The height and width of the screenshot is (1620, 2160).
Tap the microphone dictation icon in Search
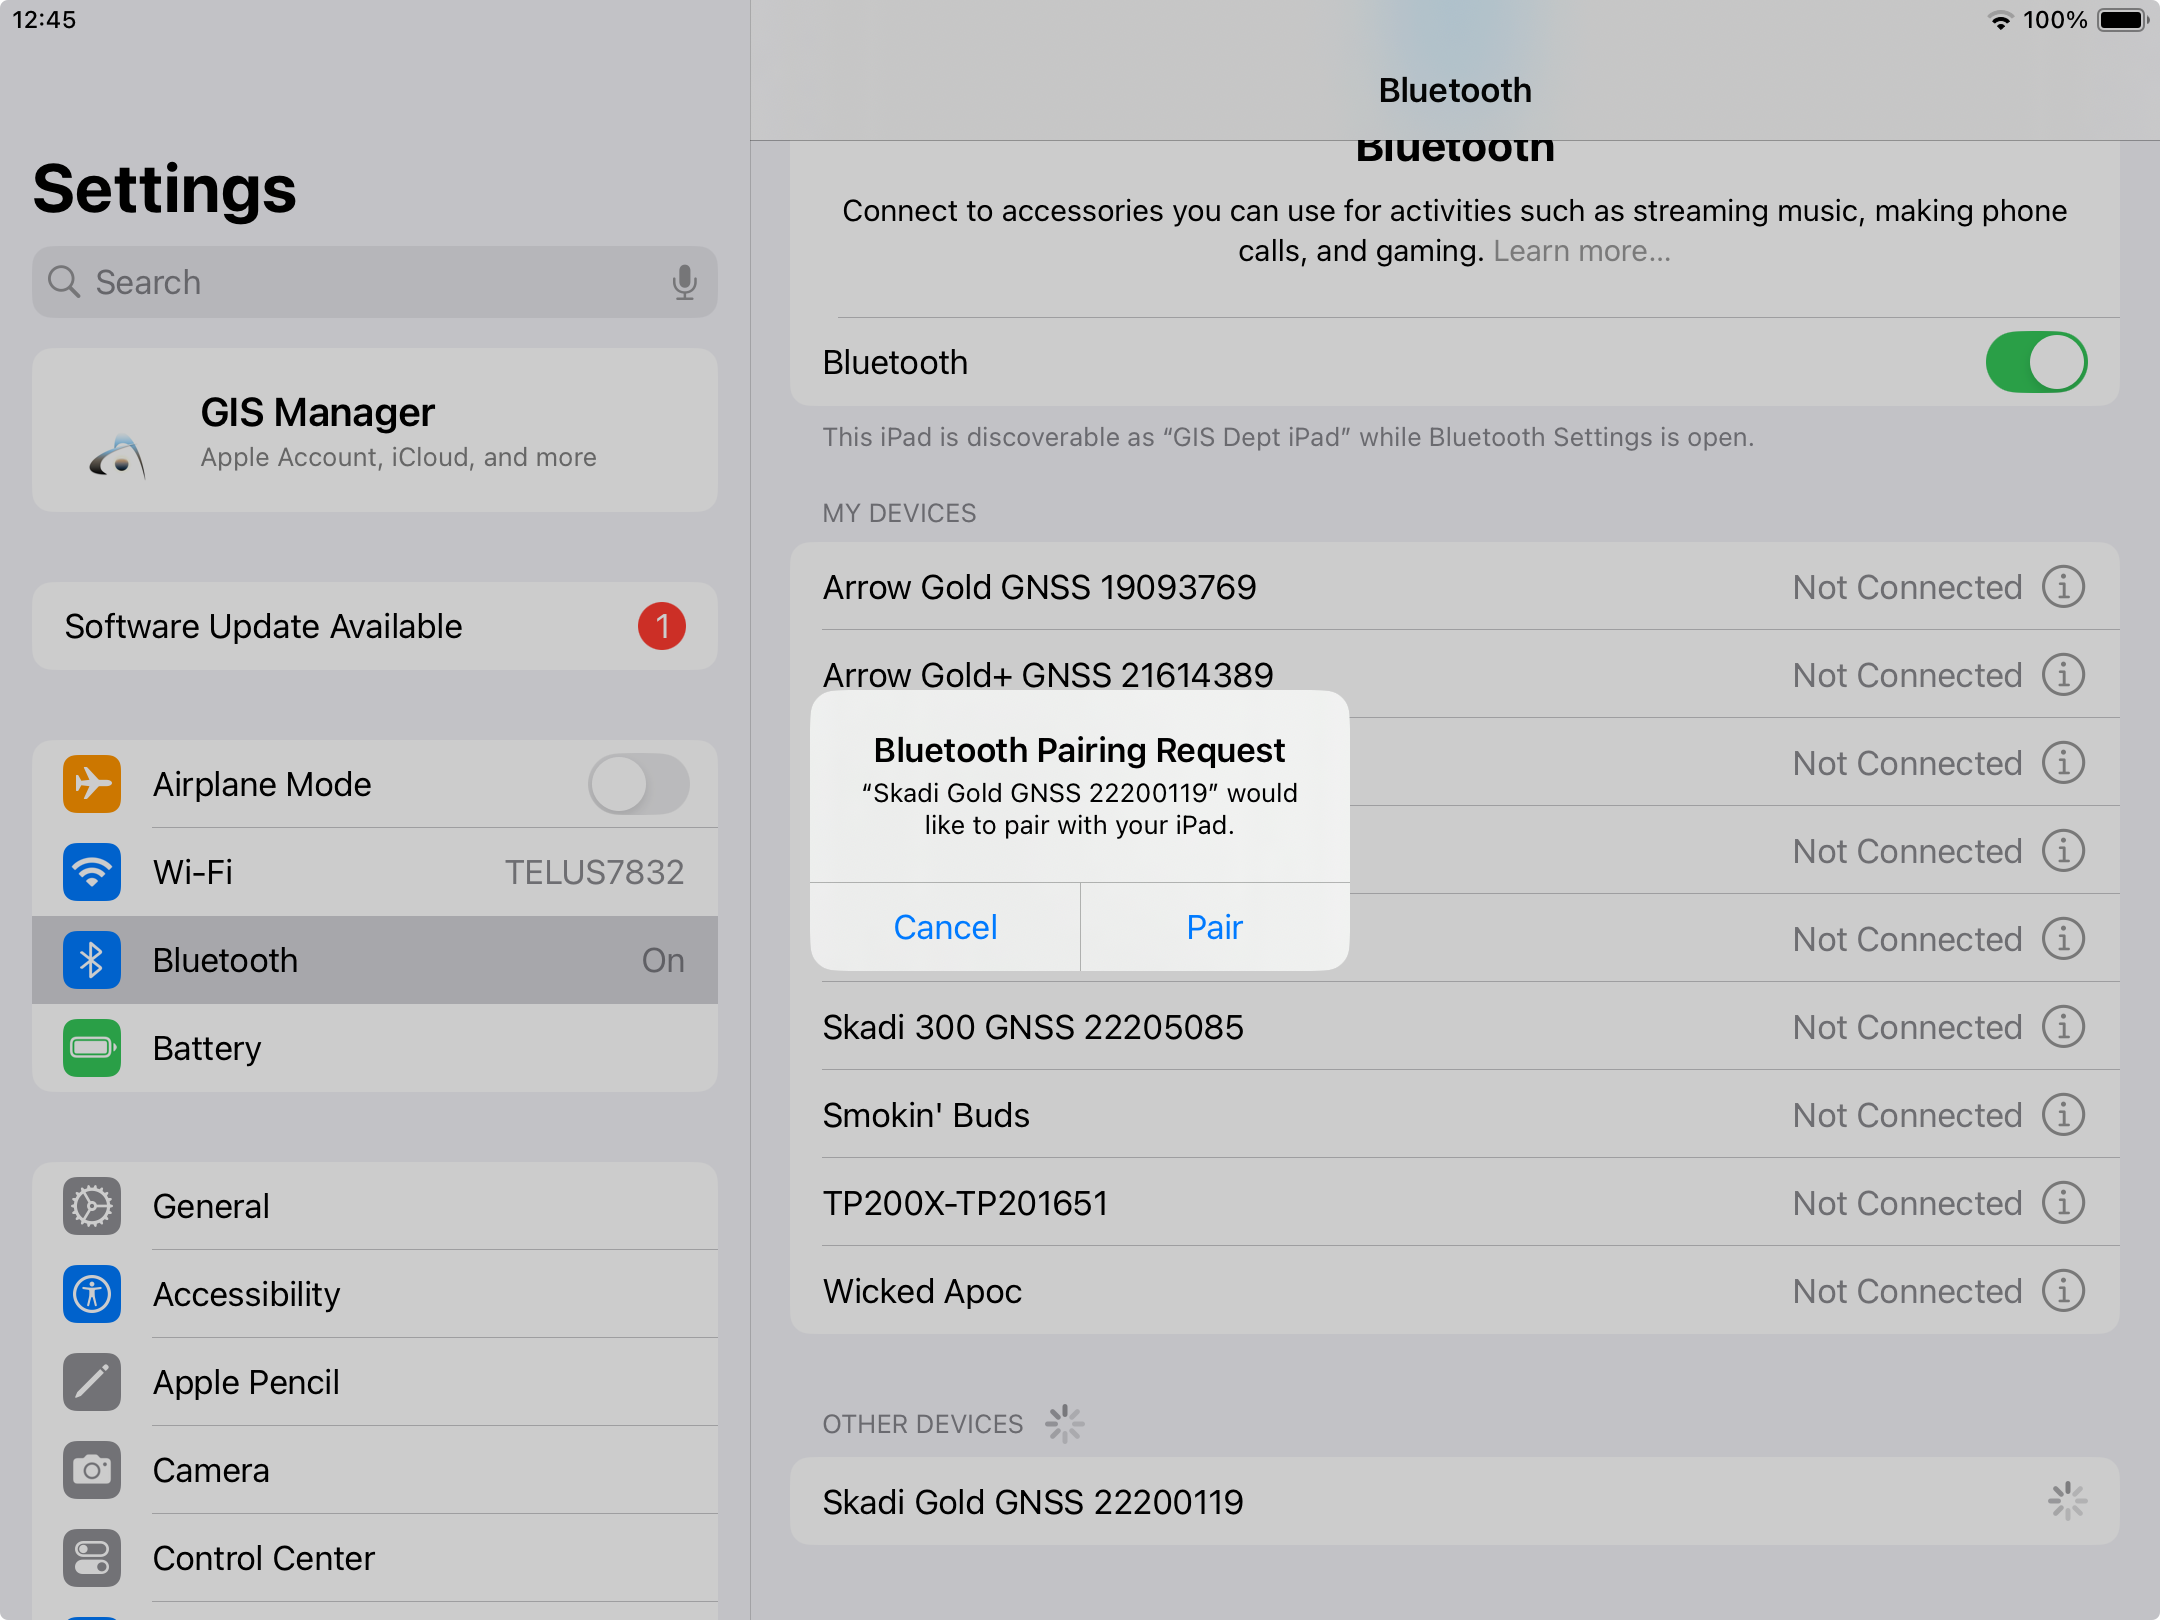click(684, 283)
